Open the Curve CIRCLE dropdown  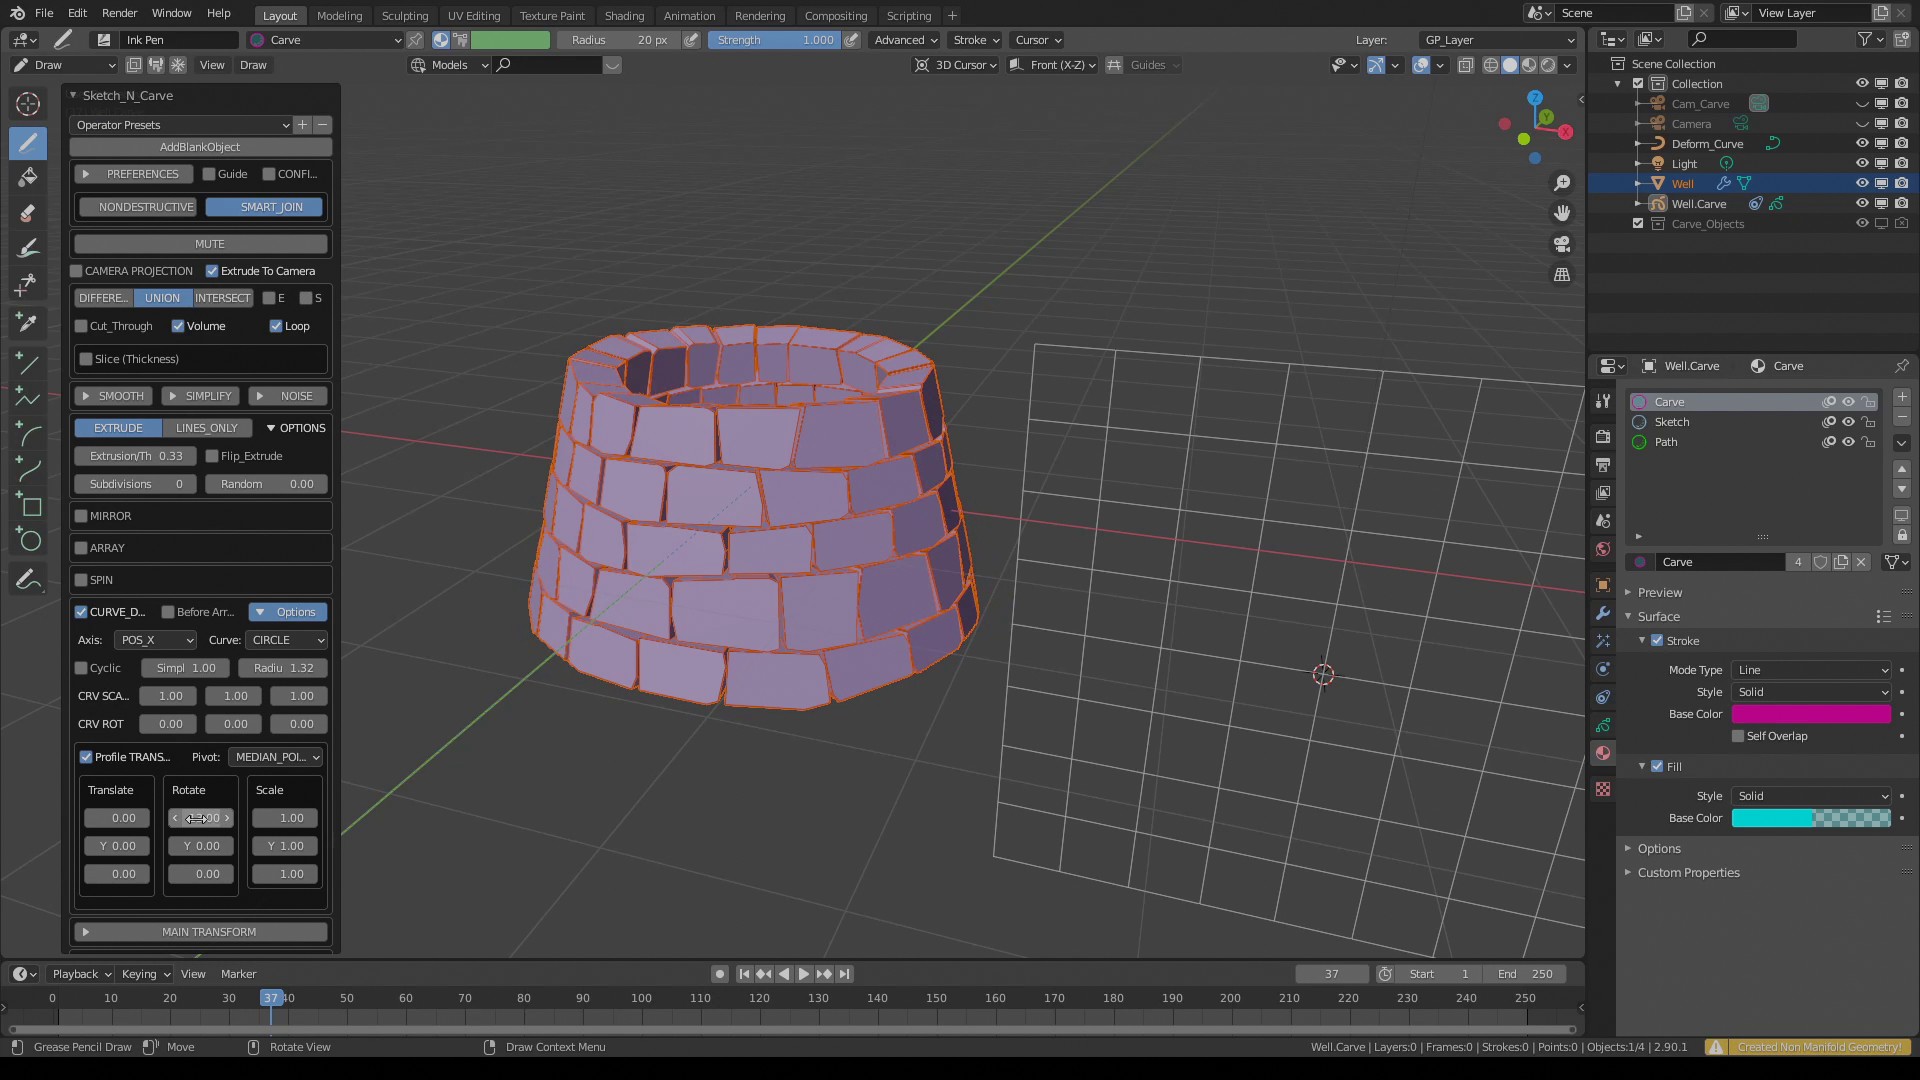287,640
